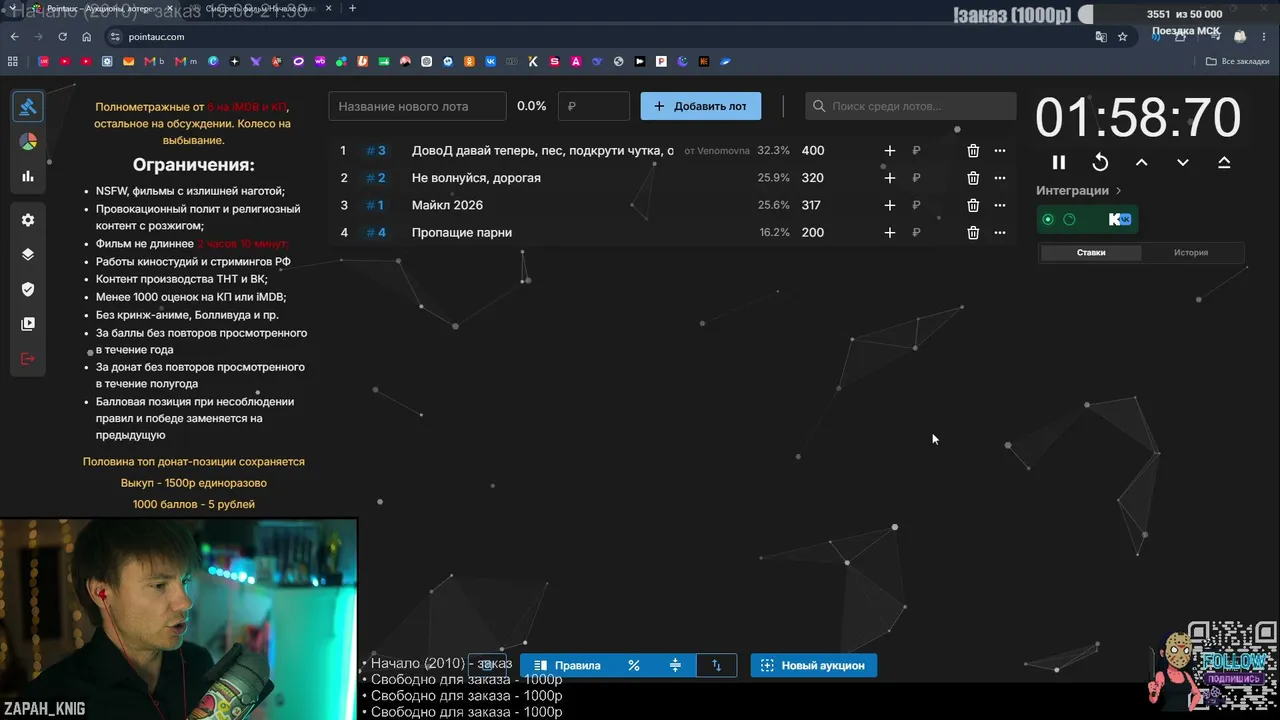The image size is (1280, 720).
Task: Add amount to Пропащие парни lot
Action: click(890, 233)
